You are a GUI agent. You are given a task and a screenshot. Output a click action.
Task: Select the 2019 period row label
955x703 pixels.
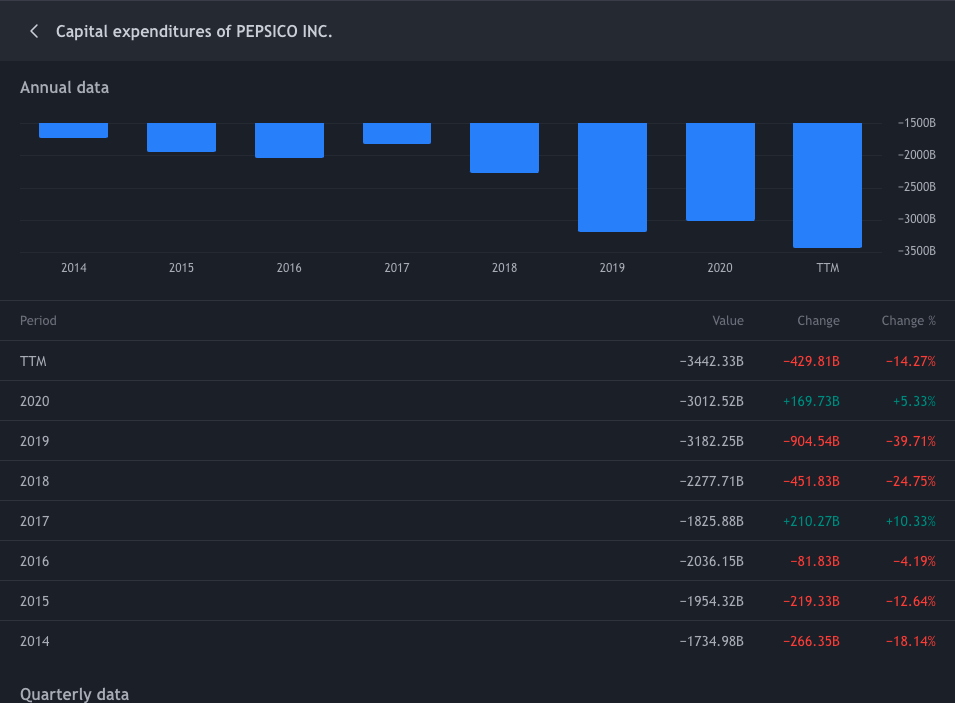[x=35, y=441]
